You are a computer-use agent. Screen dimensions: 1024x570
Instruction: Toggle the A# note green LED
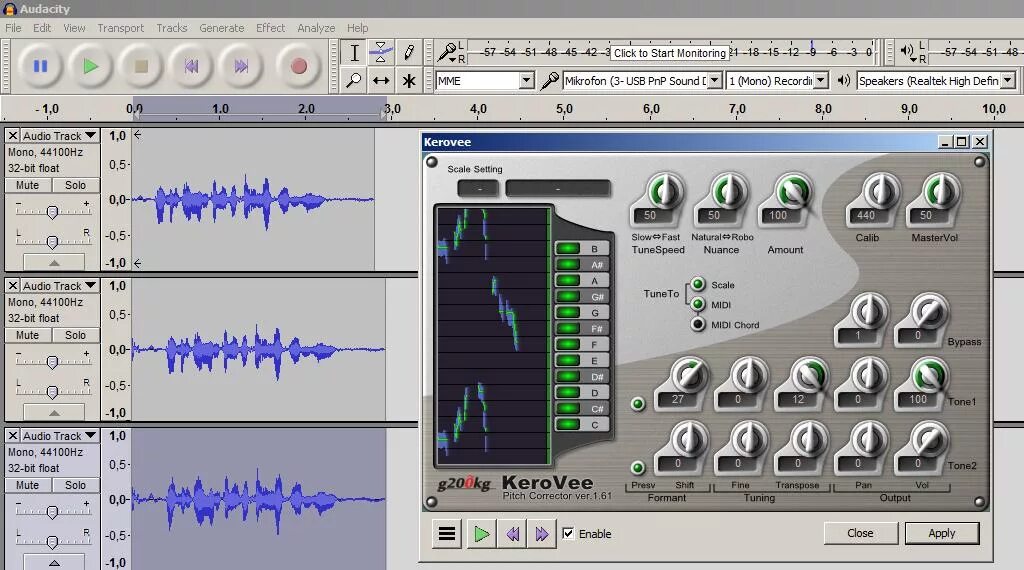click(x=568, y=264)
